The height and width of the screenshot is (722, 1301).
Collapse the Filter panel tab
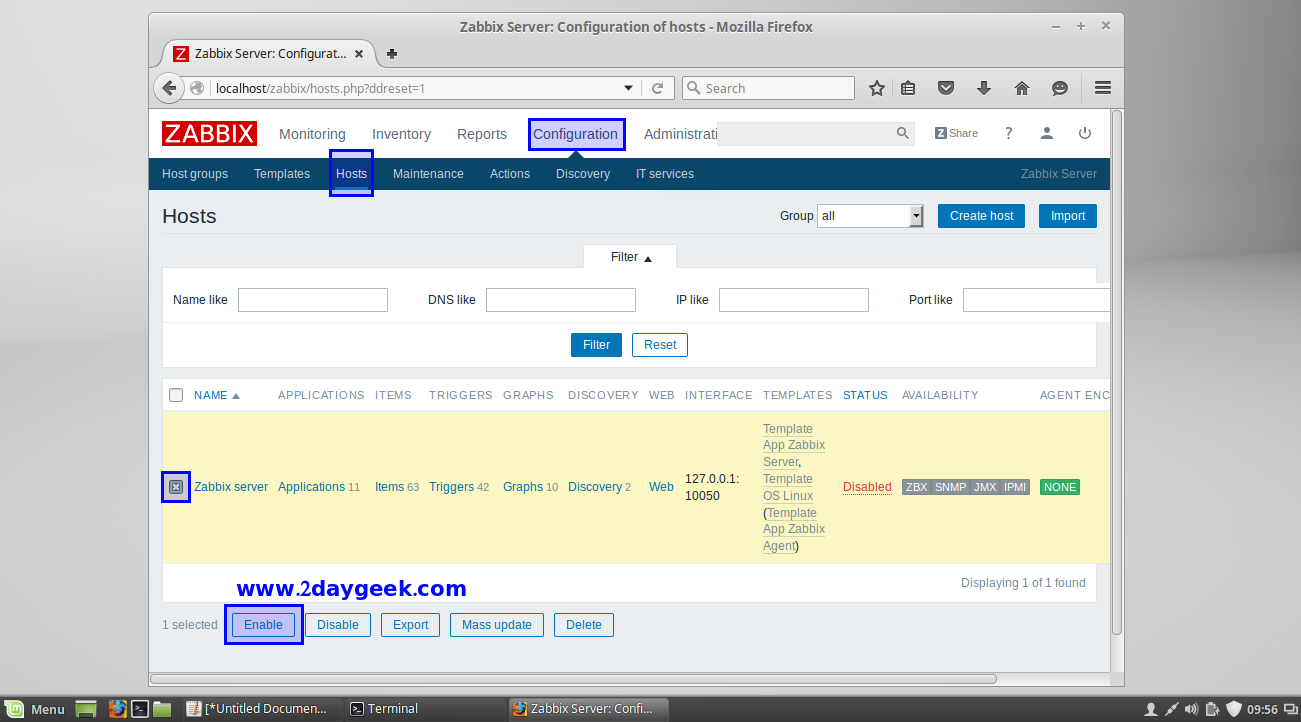[630, 257]
